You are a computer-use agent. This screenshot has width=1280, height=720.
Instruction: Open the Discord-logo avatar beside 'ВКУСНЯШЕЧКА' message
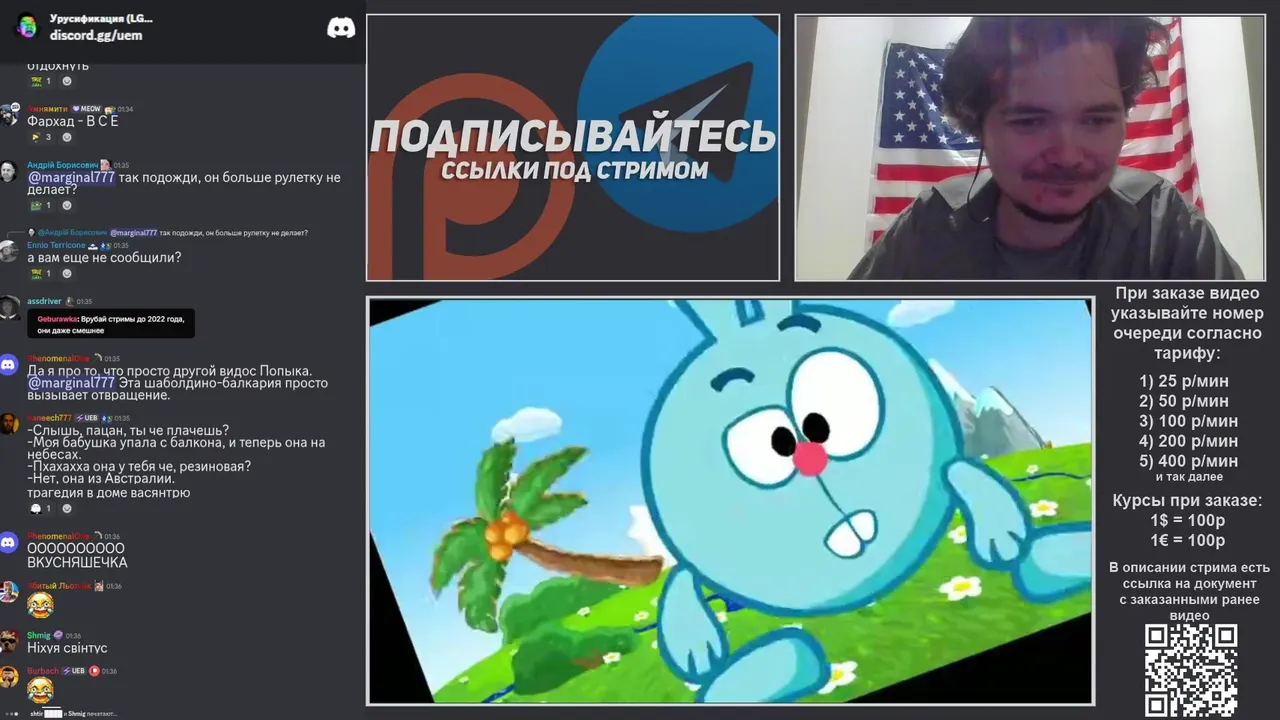pyautogui.click(x=9, y=543)
